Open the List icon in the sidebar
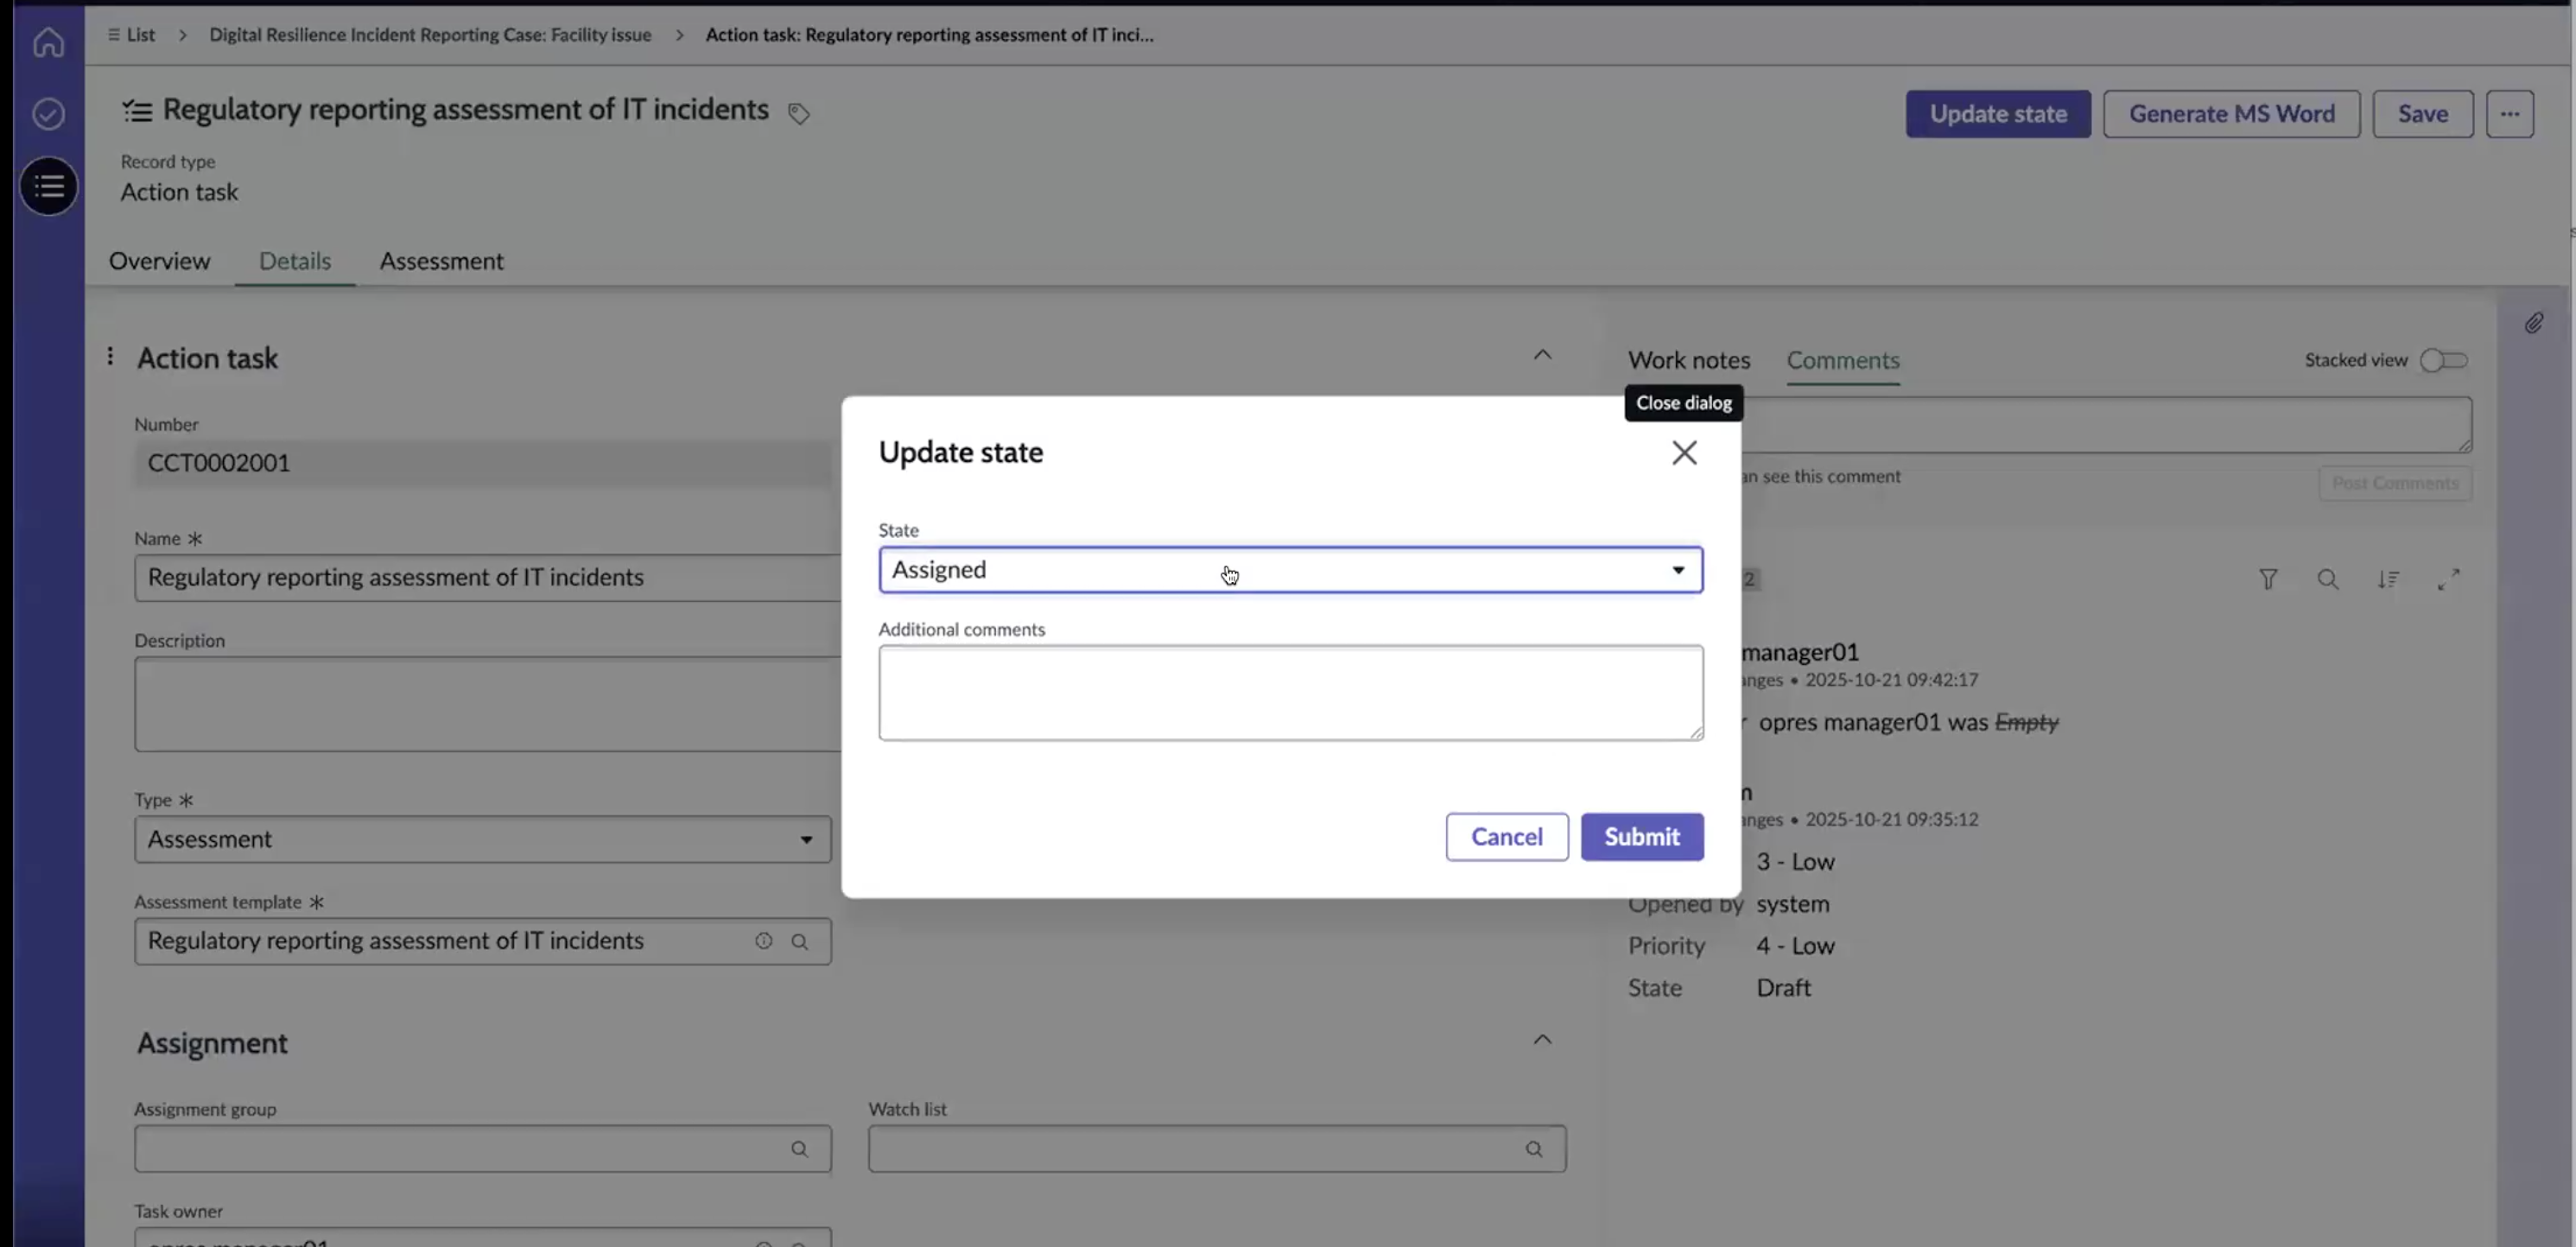This screenshot has width=2576, height=1247. pos(48,186)
